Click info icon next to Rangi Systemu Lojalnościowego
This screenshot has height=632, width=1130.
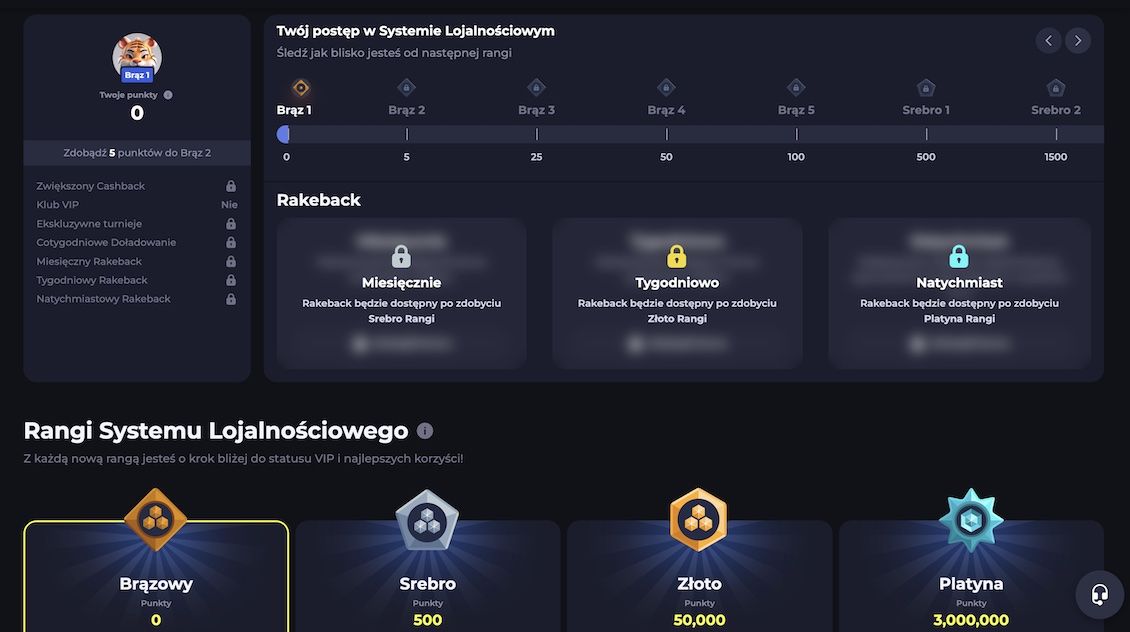(x=425, y=431)
